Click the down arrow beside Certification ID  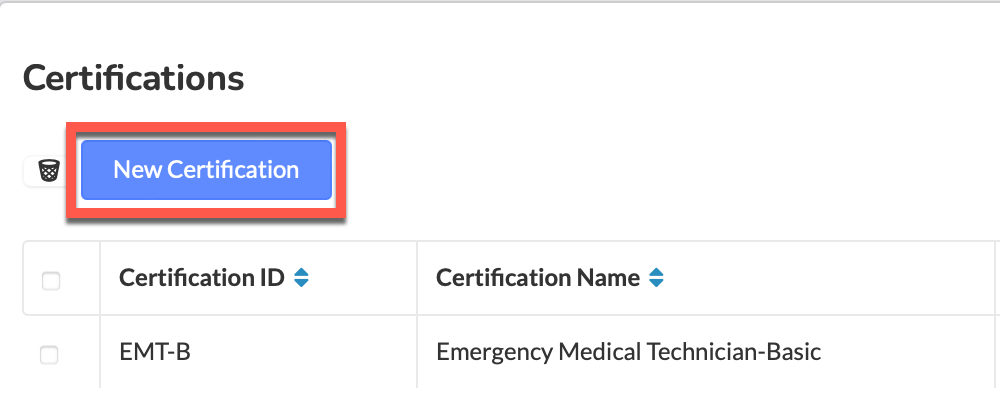(301, 282)
